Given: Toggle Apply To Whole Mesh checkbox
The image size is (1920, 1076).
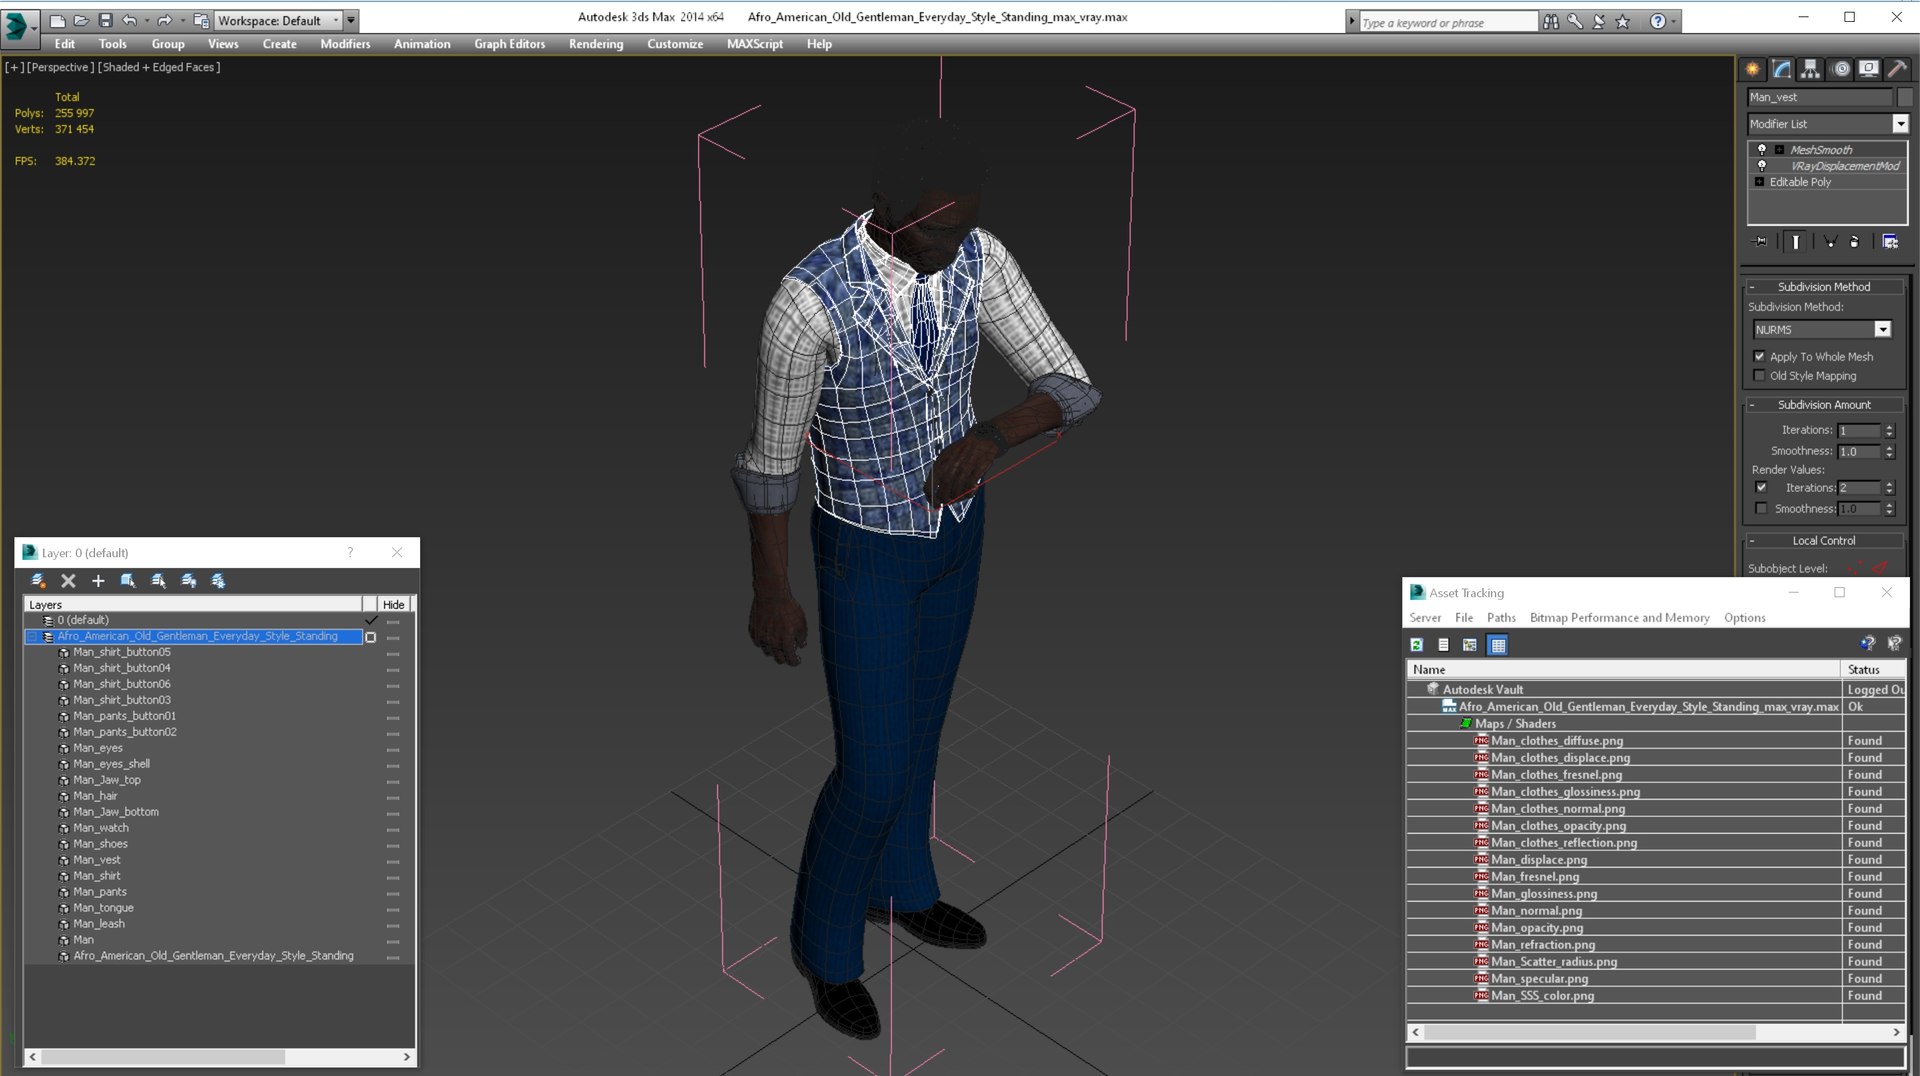Looking at the screenshot, I should (x=1760, y=357).
